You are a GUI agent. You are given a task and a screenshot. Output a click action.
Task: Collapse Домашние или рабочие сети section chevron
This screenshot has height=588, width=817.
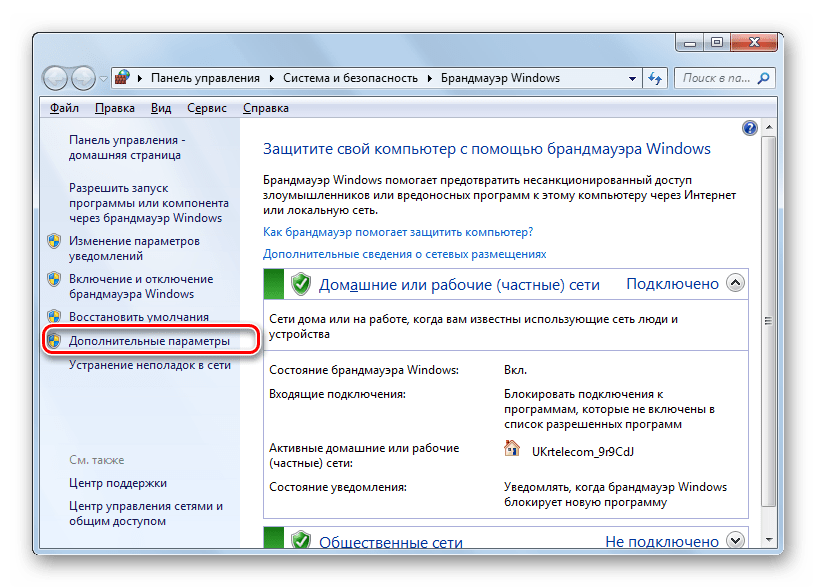(735, 283)
